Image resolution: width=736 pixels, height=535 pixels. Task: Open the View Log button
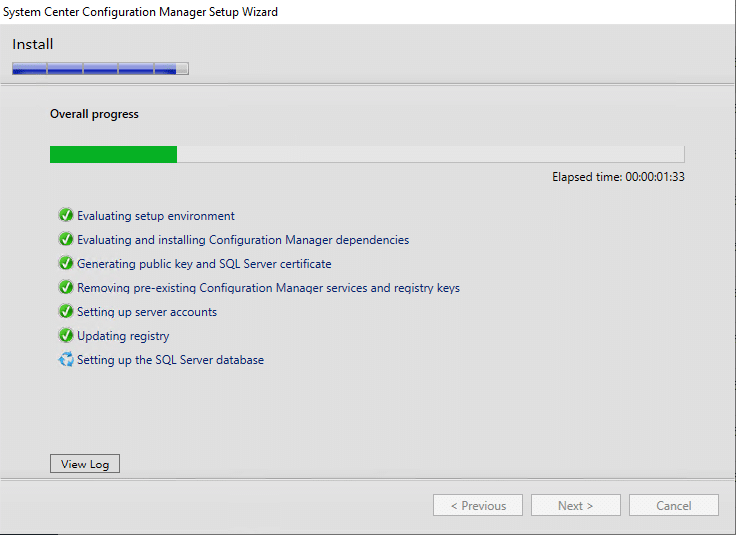pos(85,464)
